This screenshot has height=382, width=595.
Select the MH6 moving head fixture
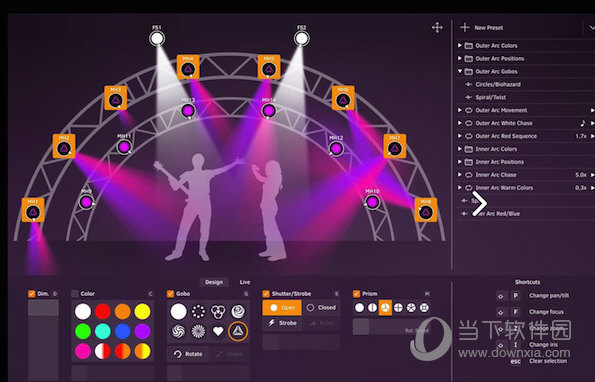(343, 98)
